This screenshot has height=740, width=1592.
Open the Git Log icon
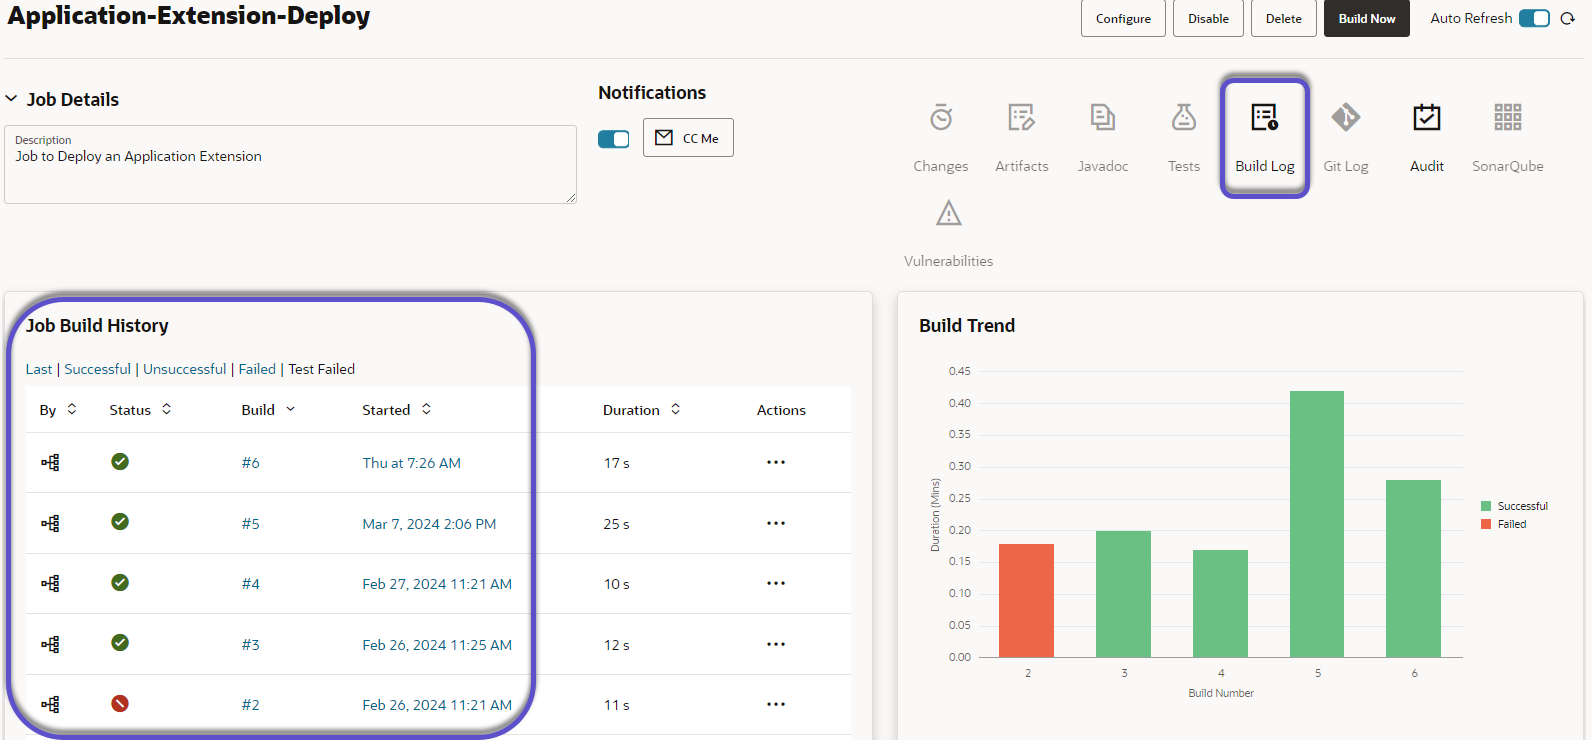tap(1345, 118)
